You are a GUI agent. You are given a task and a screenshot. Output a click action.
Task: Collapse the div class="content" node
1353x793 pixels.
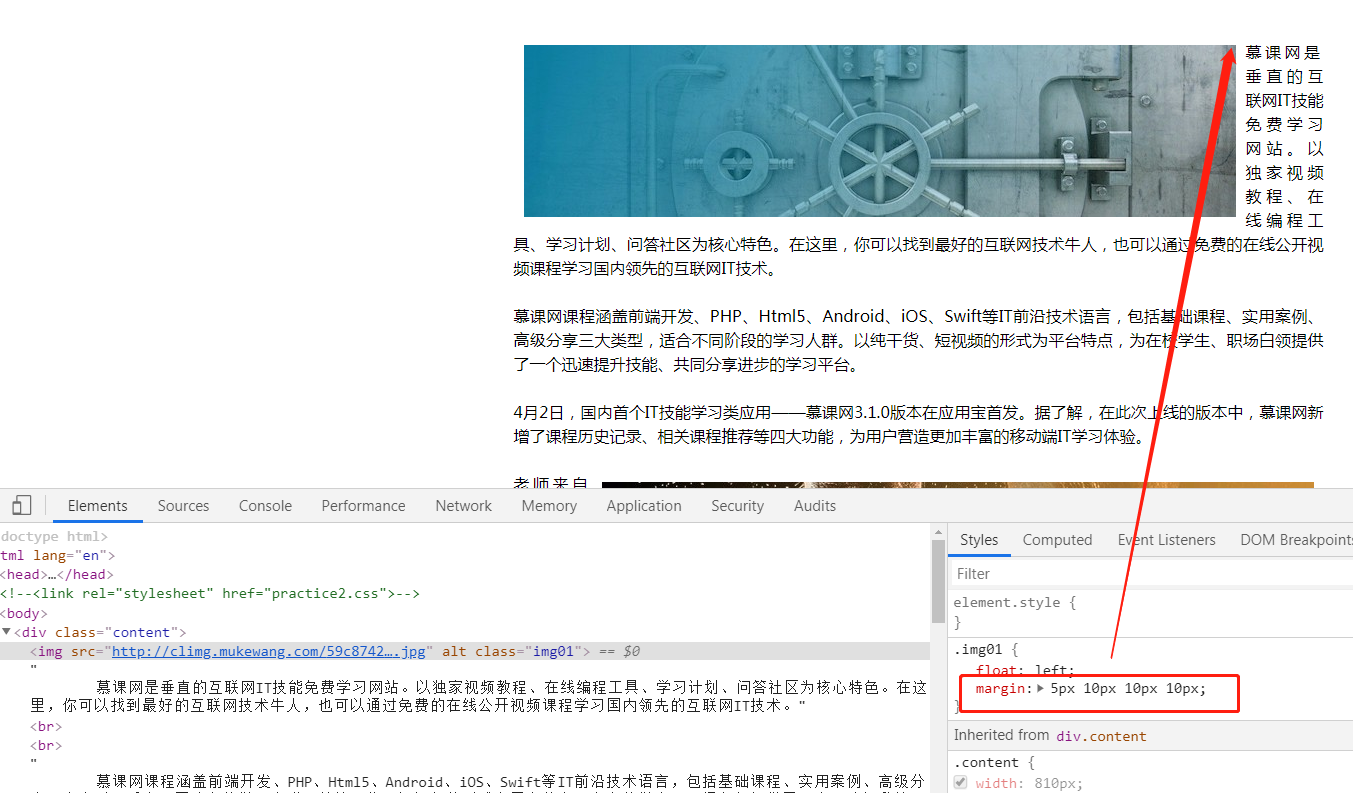tap(6, 632)
